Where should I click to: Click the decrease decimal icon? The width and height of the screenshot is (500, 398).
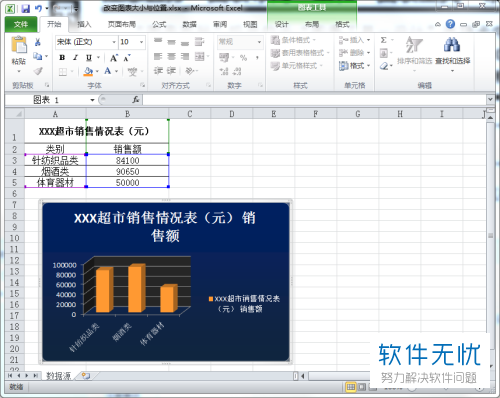coord(237,71)
